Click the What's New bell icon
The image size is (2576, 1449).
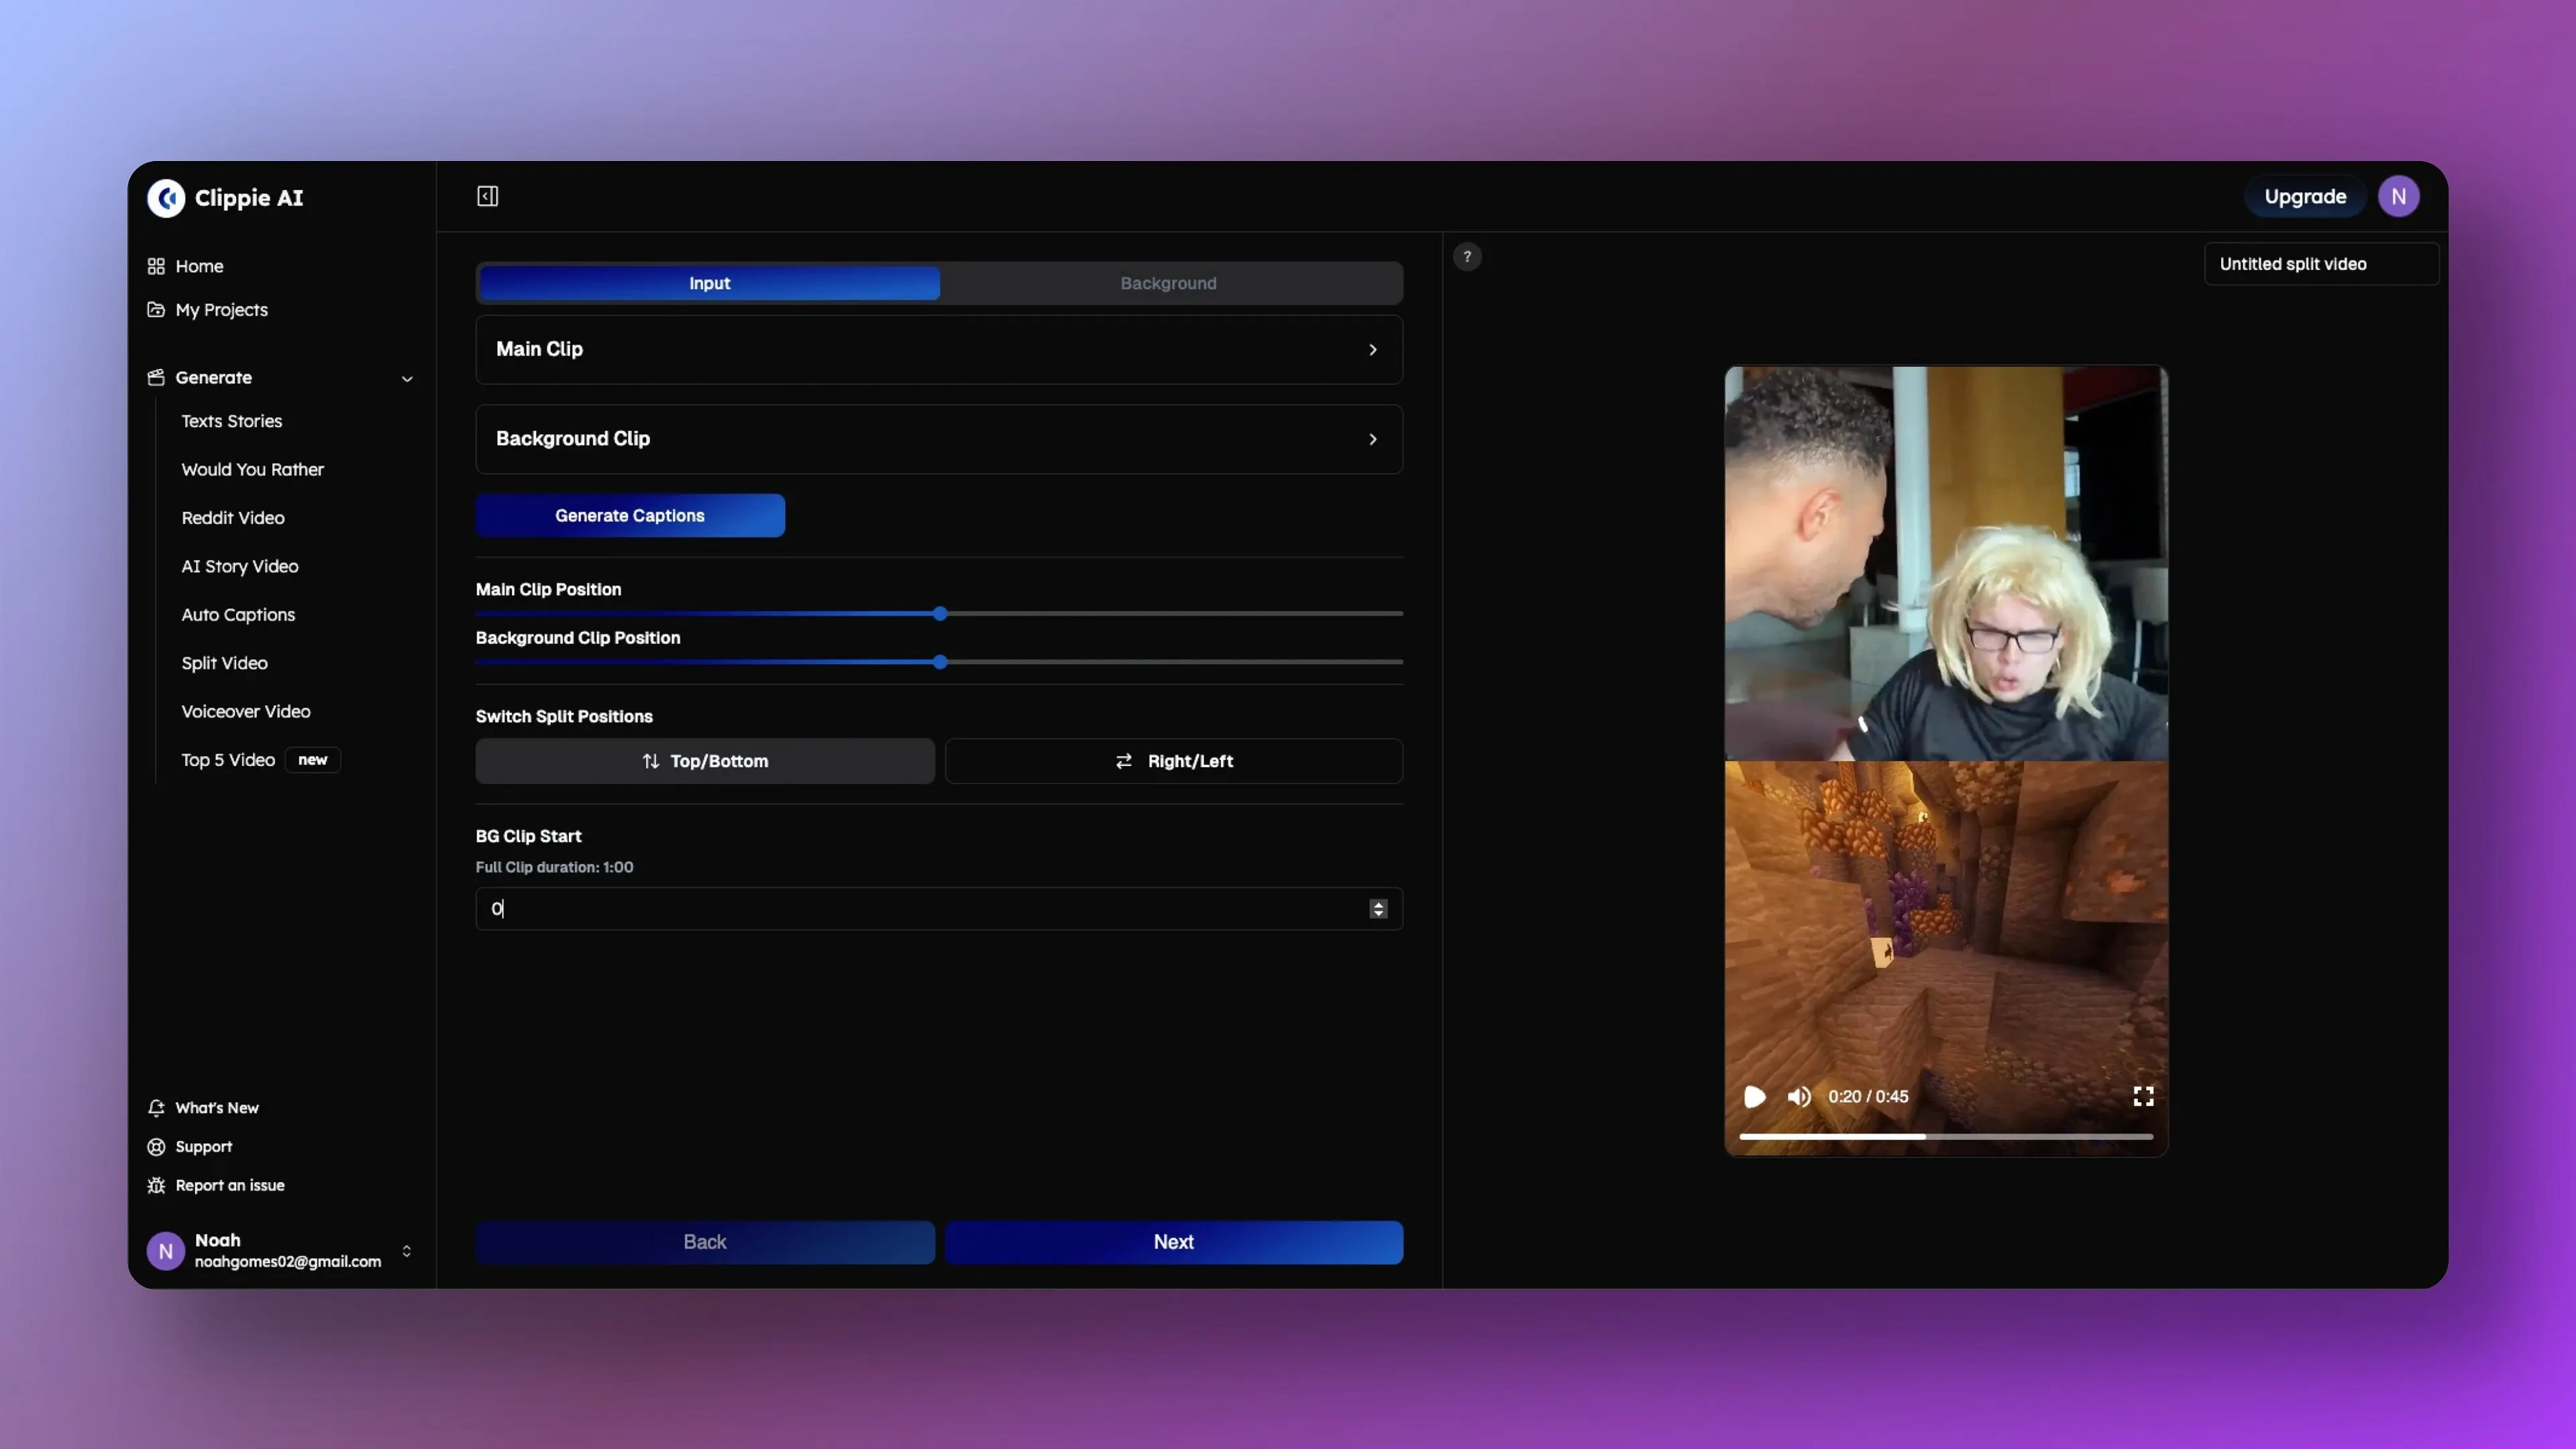(156, 1108)
